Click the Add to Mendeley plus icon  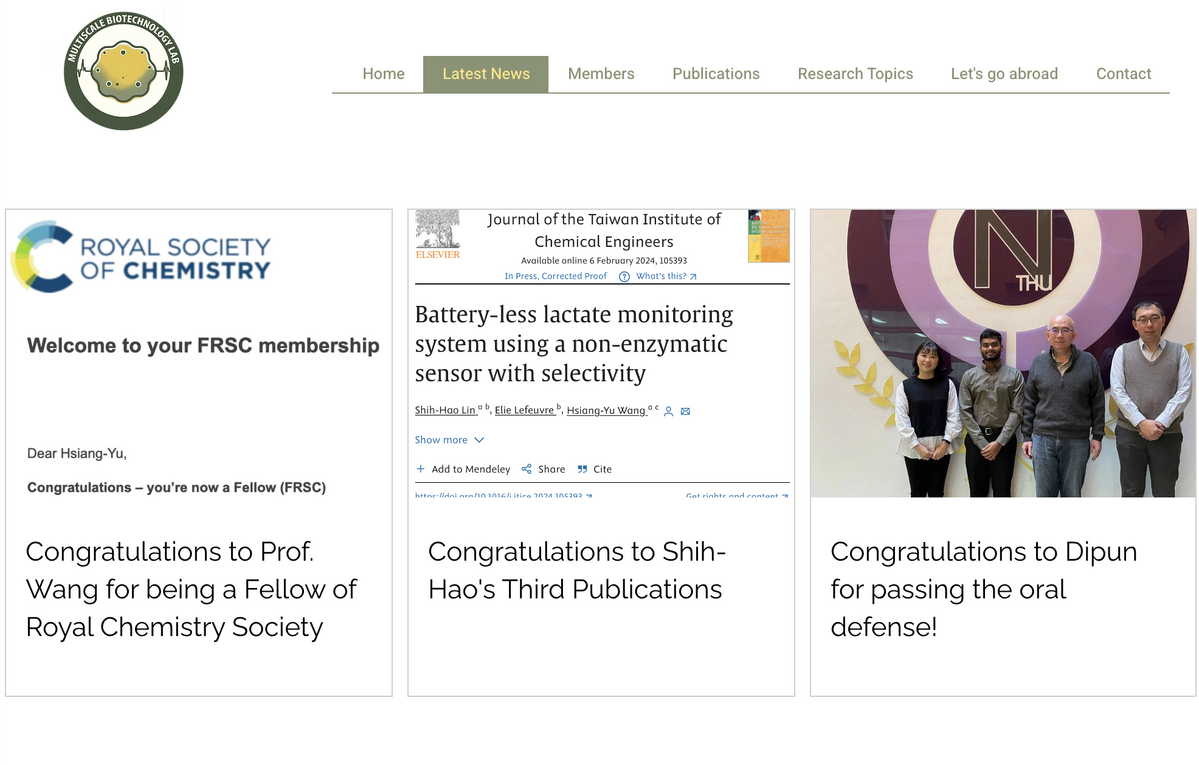click(421, 469)
